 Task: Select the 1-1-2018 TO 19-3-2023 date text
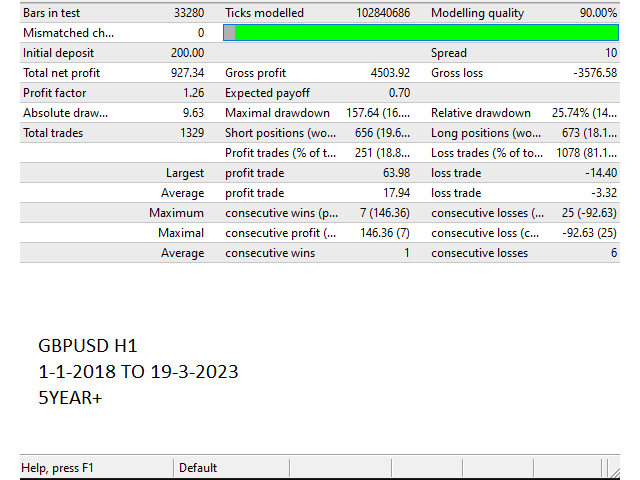138,372
